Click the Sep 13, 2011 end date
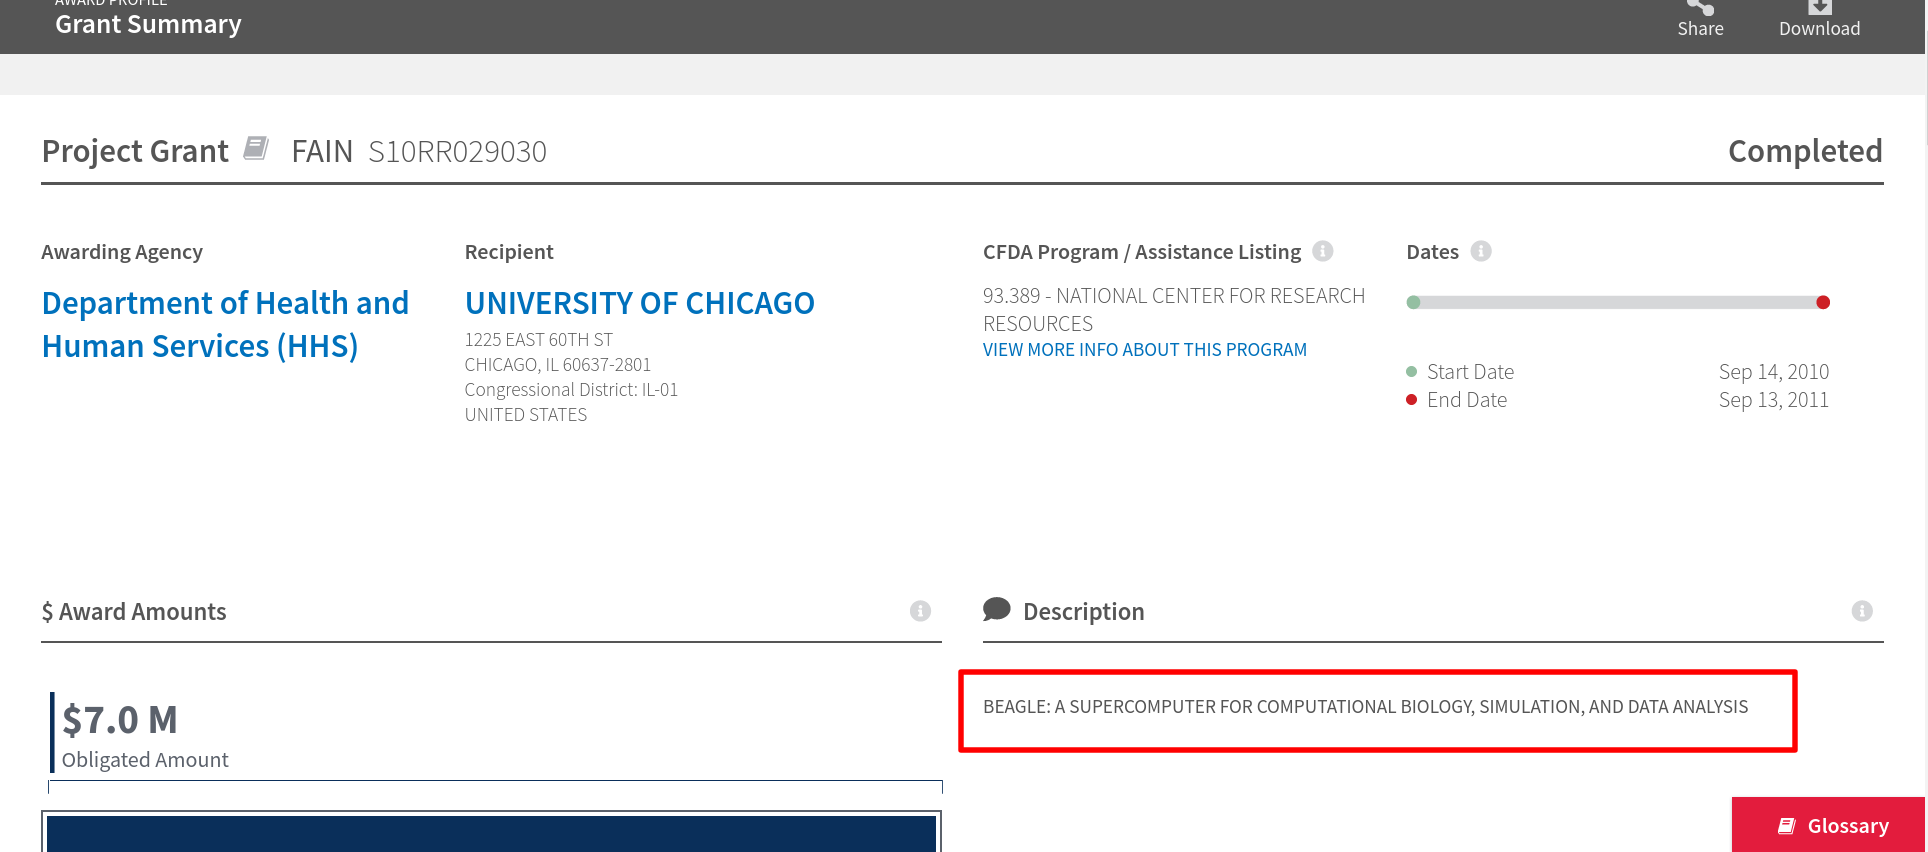Viewport: 1928px width, 852px height. (1774, 400)
